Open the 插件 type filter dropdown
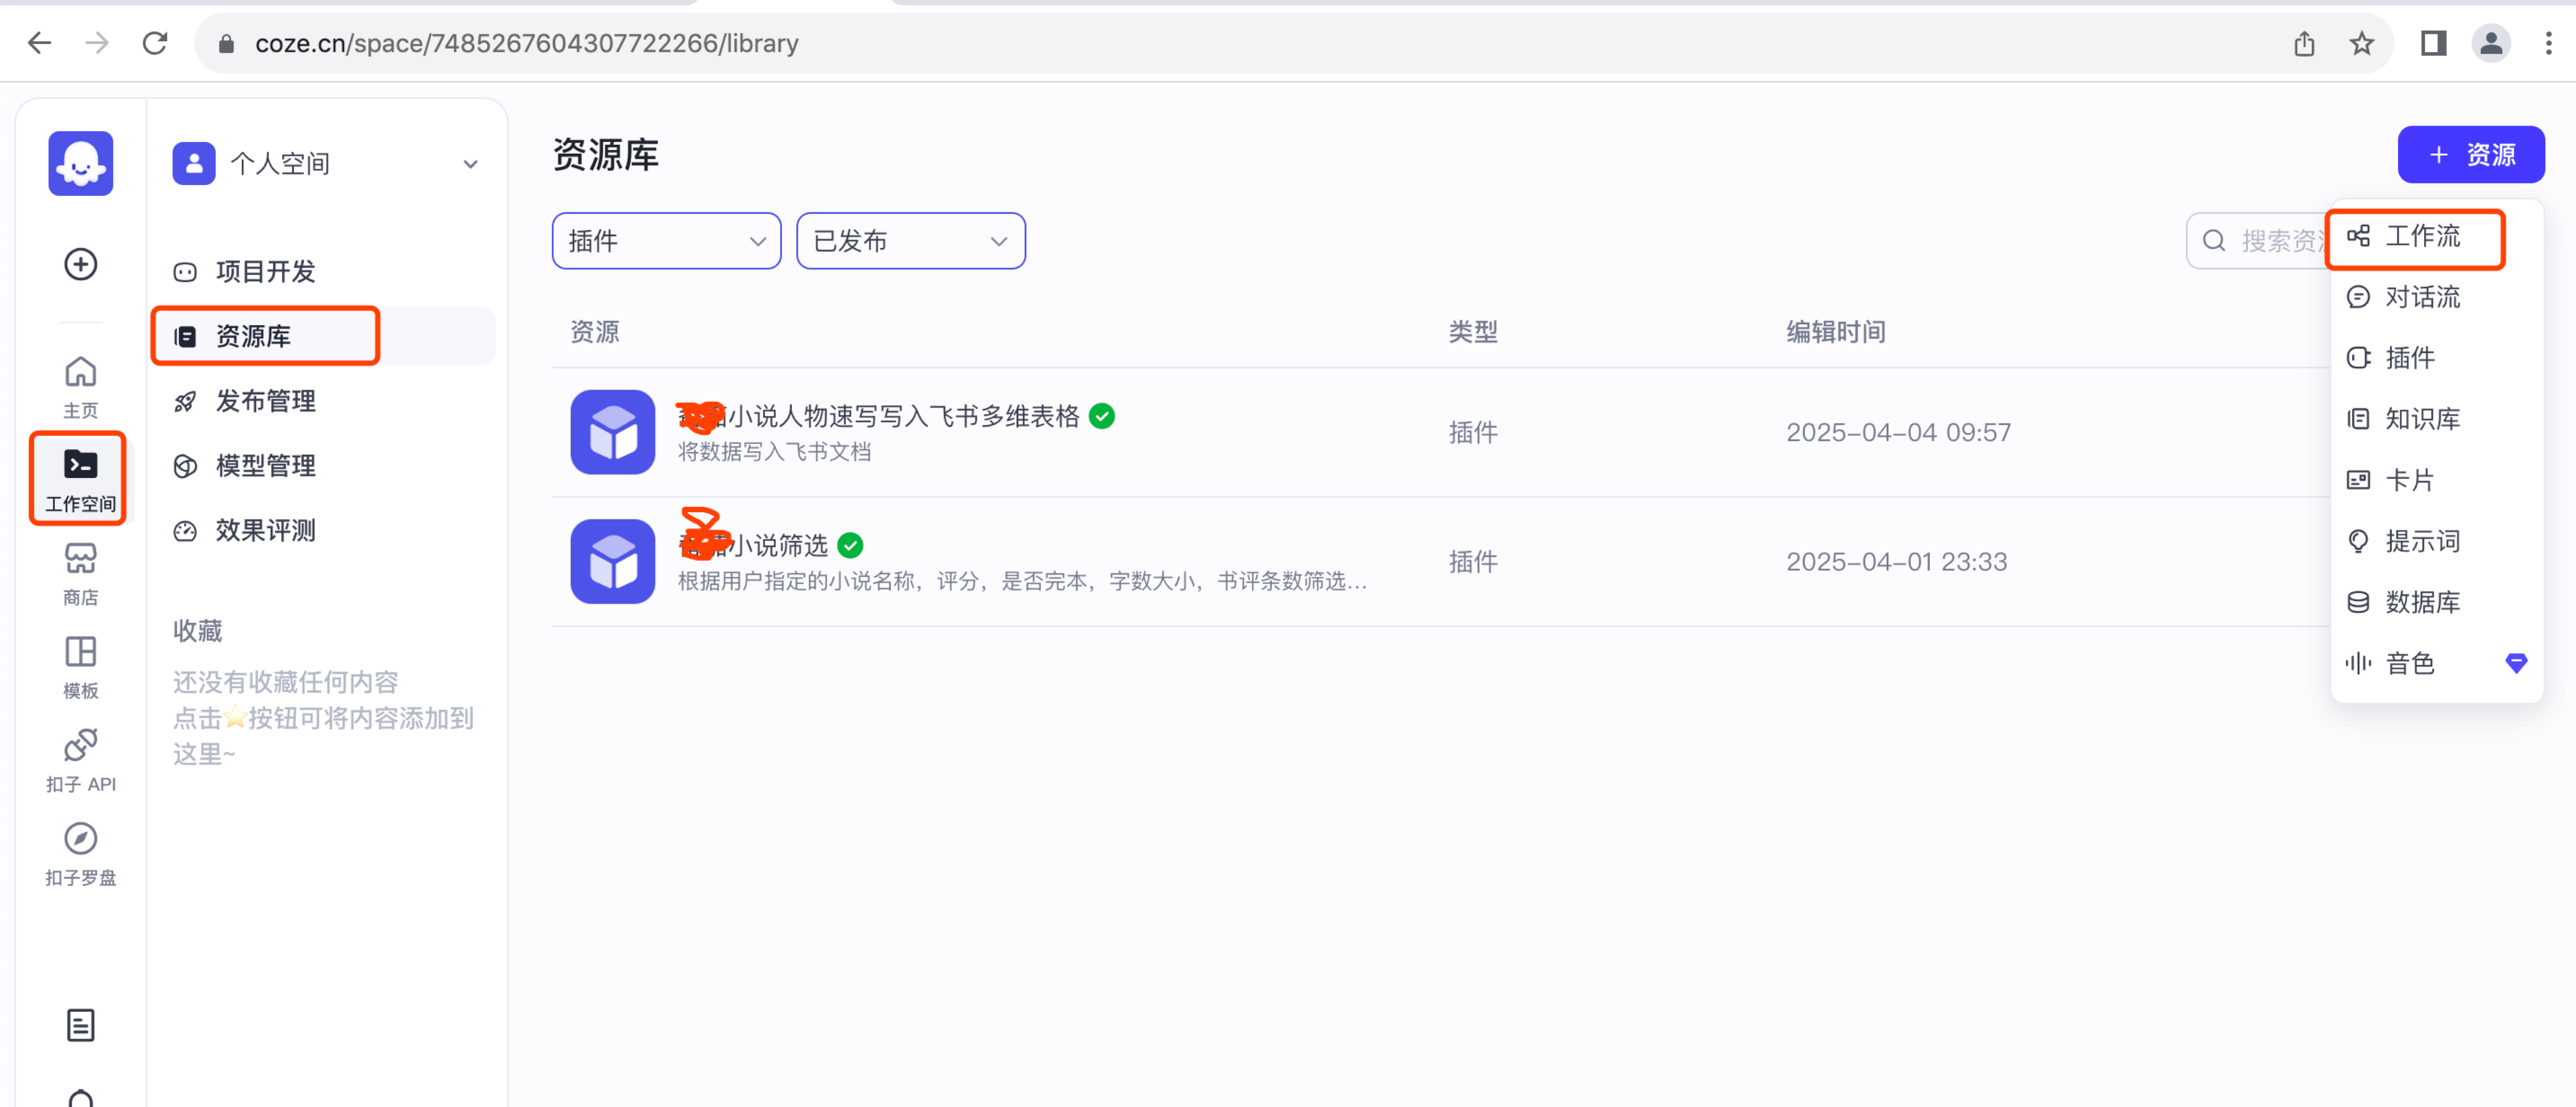This screenshot has width=2576, height=1107. 666,241
